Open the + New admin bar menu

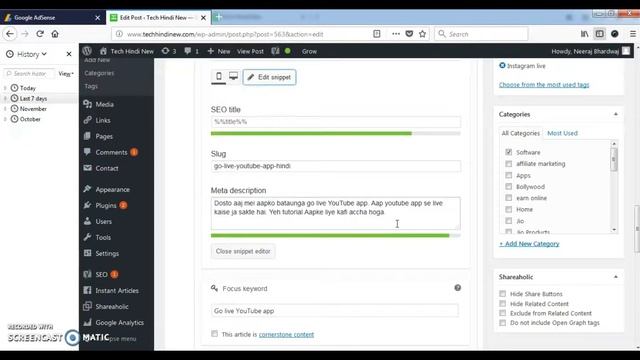(219, 51)
